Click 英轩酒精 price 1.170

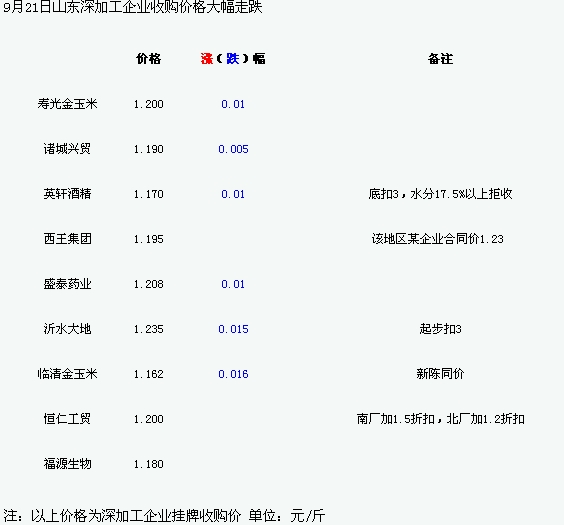coord(149,194)
